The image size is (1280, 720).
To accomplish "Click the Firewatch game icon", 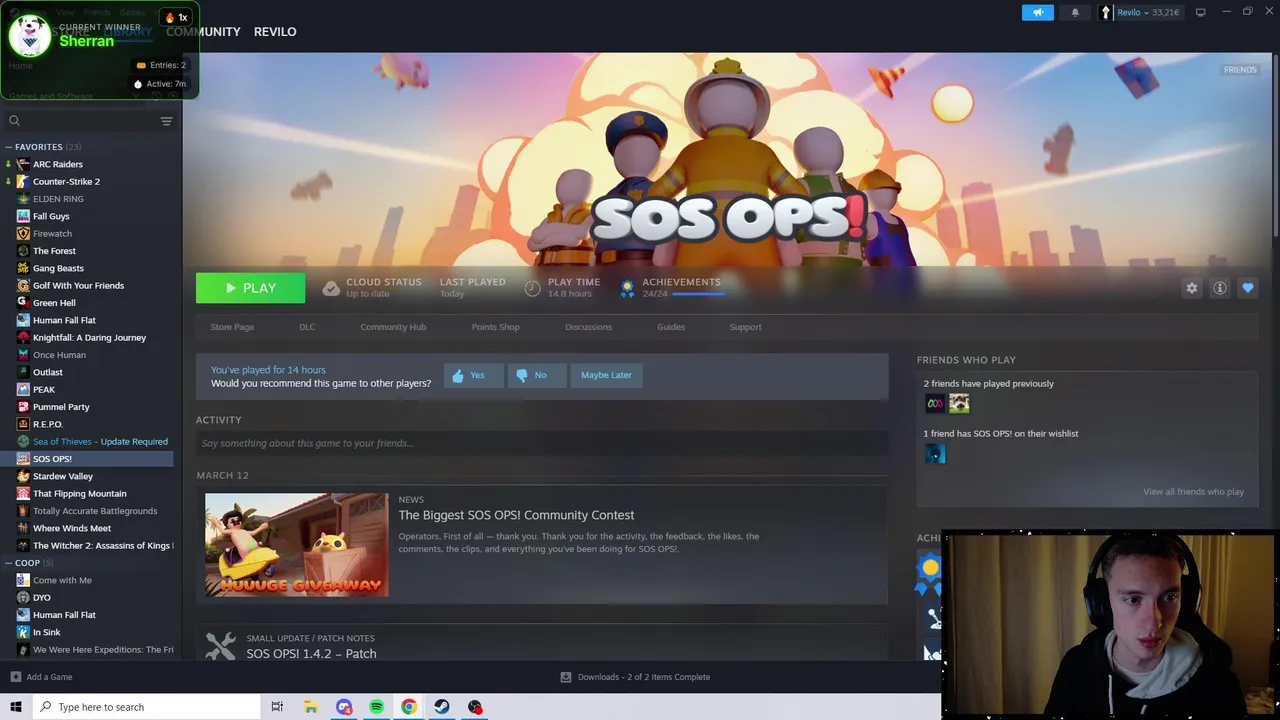I will pyautogui.click(x=24, y=233).
